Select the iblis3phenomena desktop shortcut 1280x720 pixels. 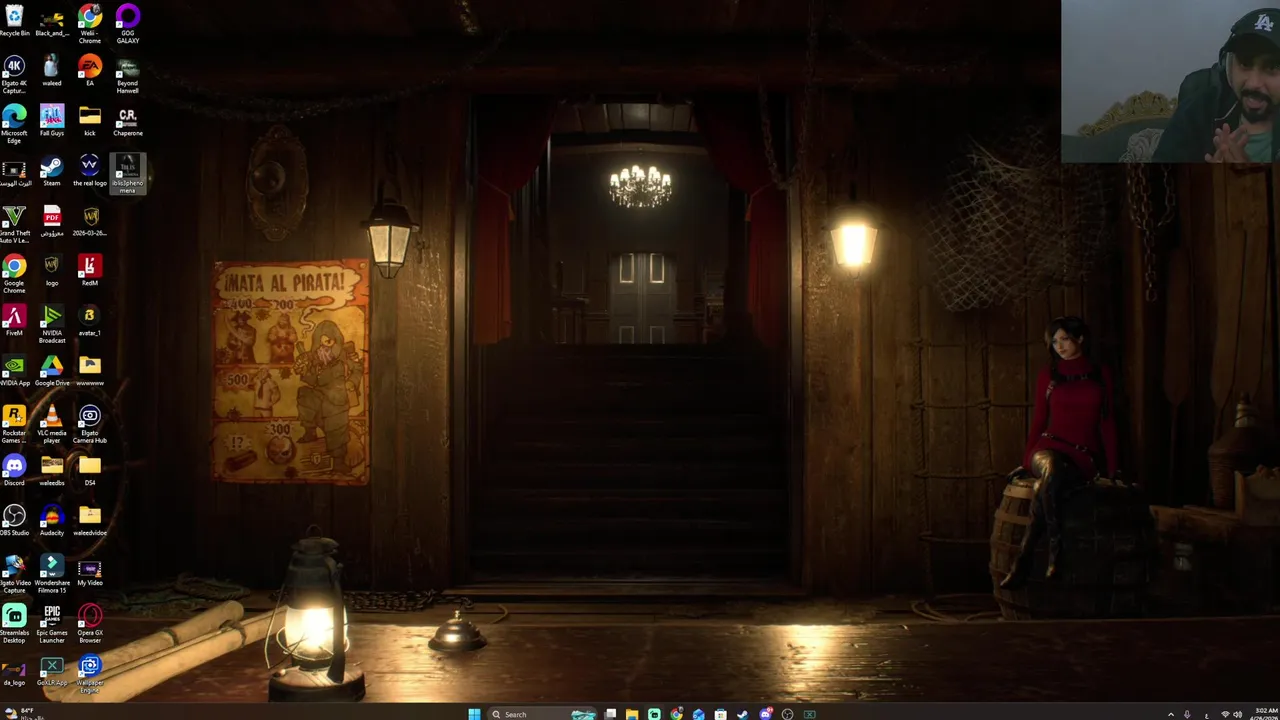128,174
